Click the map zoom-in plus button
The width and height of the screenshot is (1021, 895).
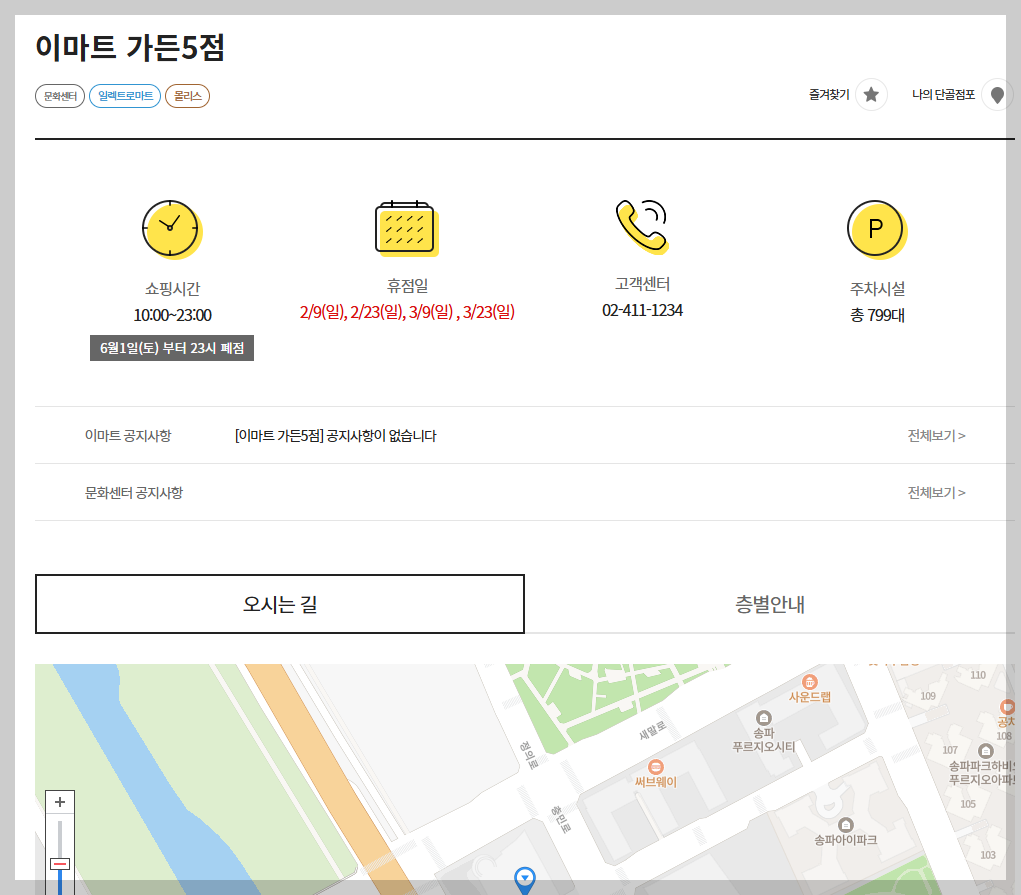60,802
